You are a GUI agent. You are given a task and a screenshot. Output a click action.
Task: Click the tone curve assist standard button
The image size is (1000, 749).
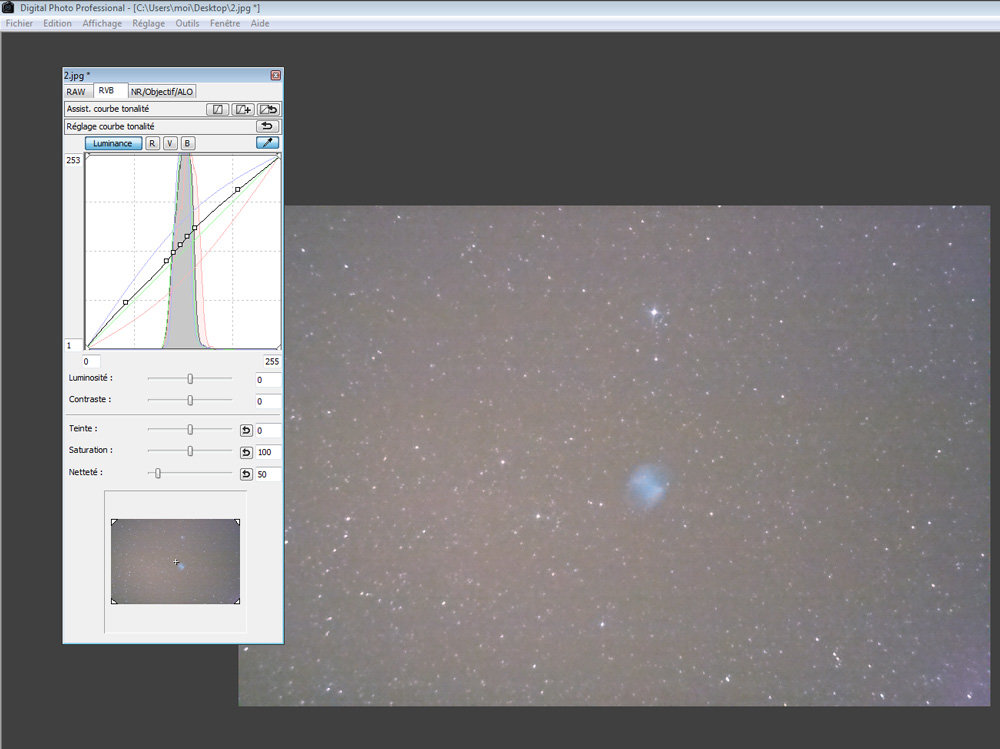[217, 109]
